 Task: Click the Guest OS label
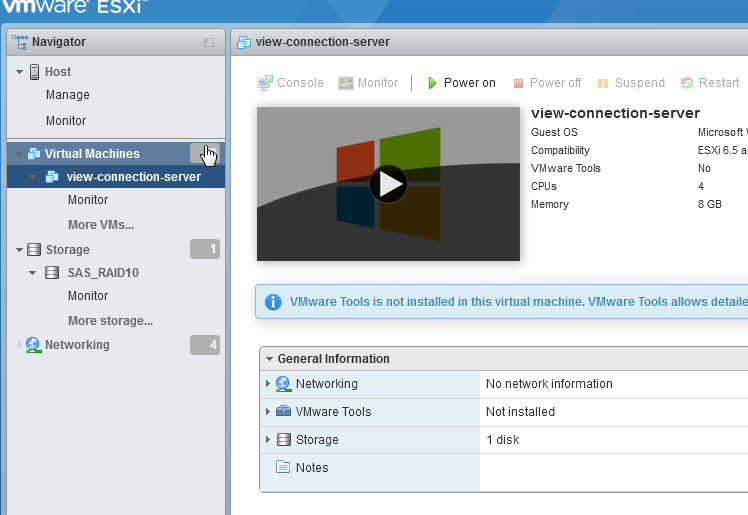pyautogui.click(x=554, y=132)
